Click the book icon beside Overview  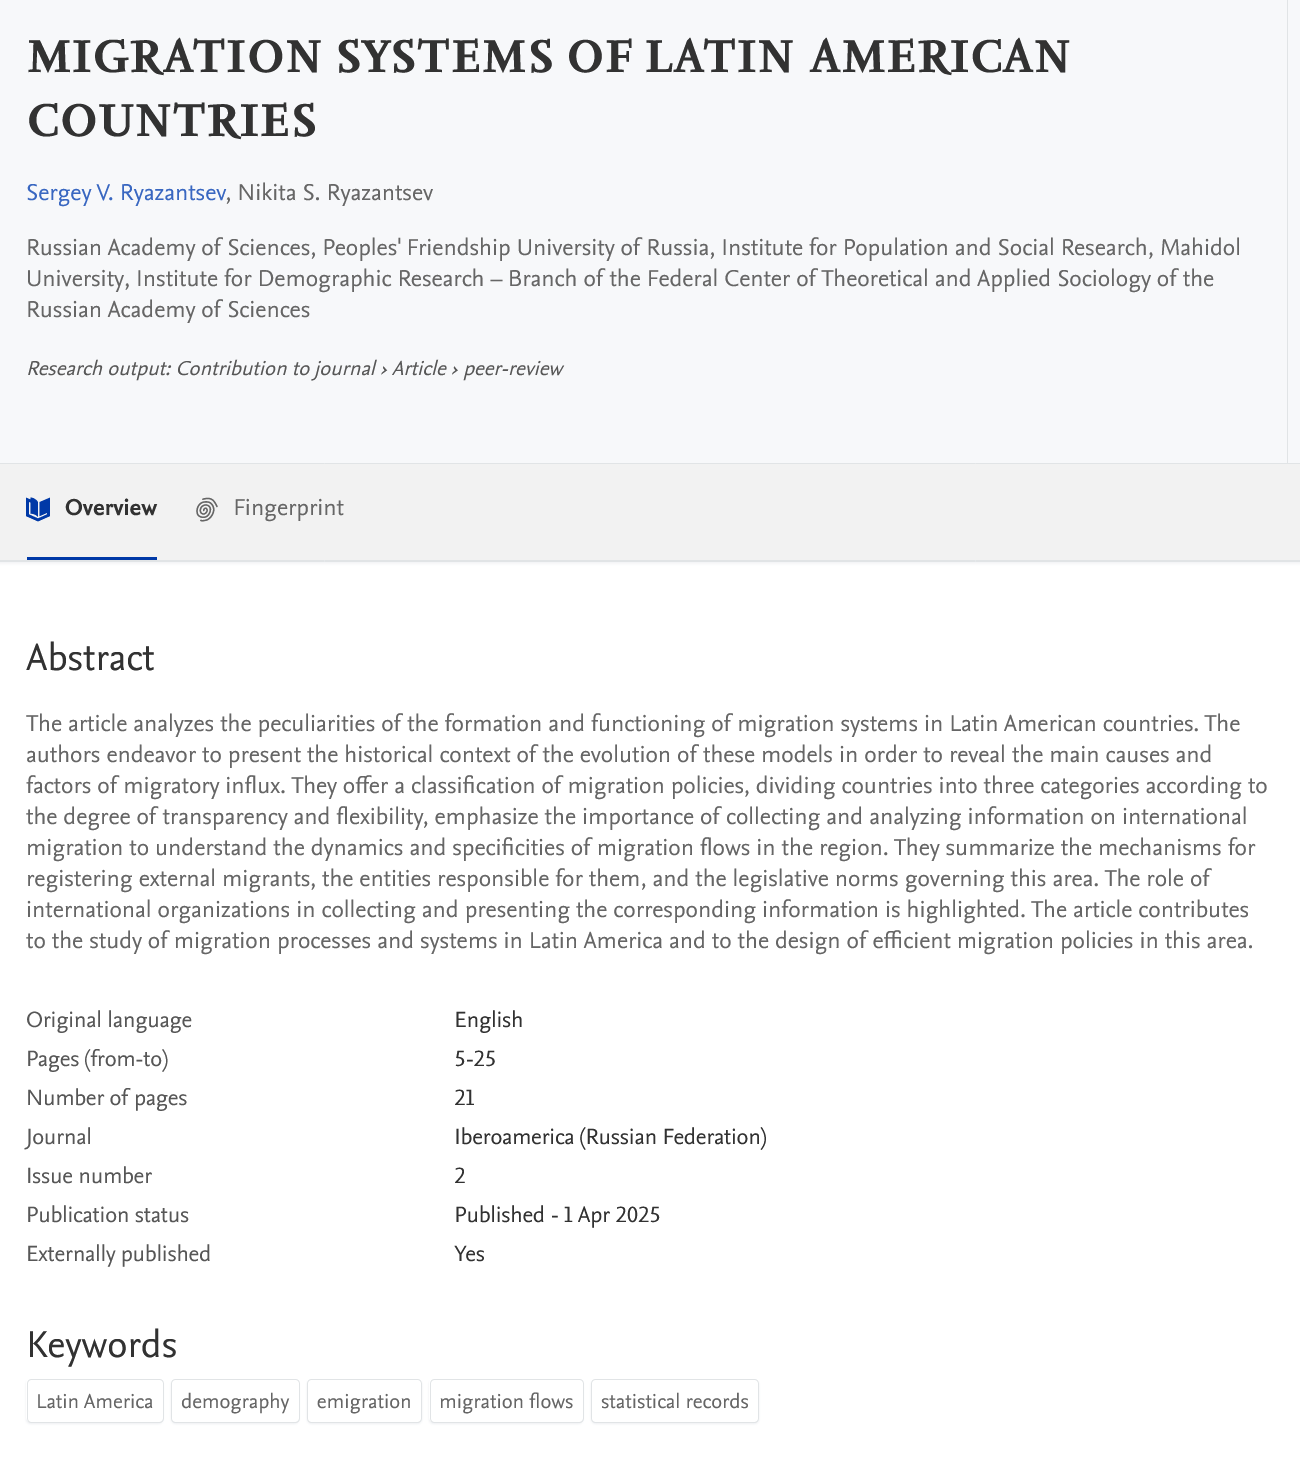[37, 510]
